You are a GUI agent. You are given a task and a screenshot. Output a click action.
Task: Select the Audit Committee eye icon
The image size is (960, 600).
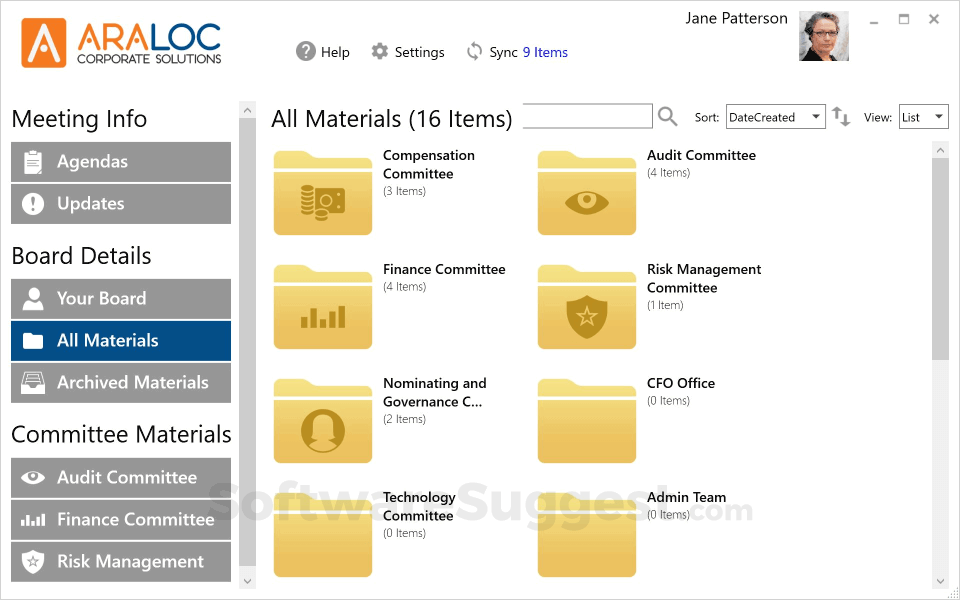click(31, 477)
